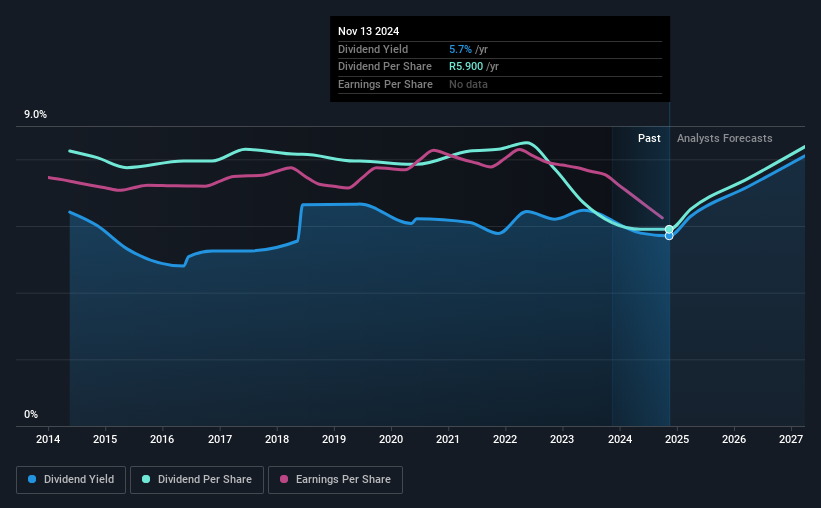Click the pink dot in Earnings Per Share legend
This screenshot has width=821, height=508.
[284, 479]
